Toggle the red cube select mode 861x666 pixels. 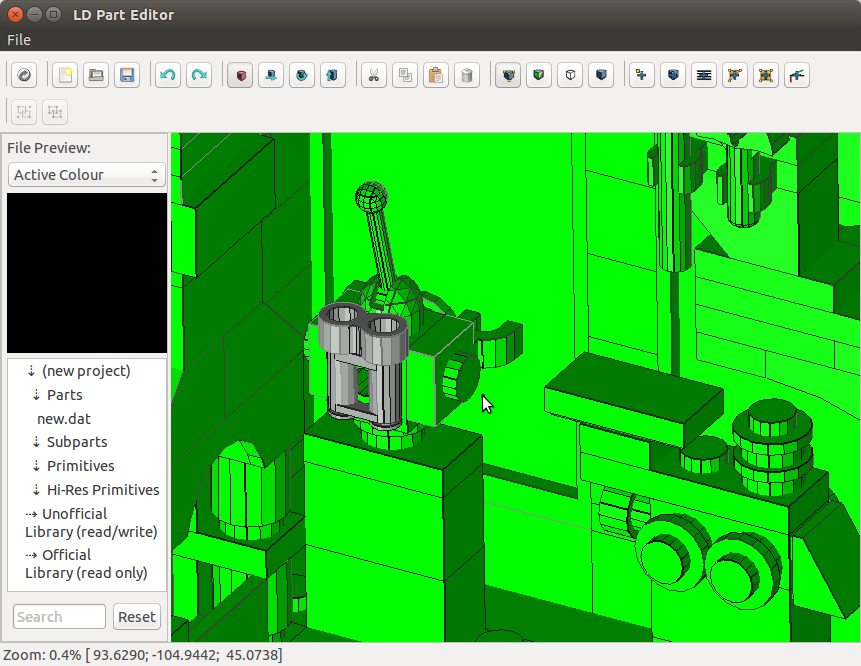[239, 75]
